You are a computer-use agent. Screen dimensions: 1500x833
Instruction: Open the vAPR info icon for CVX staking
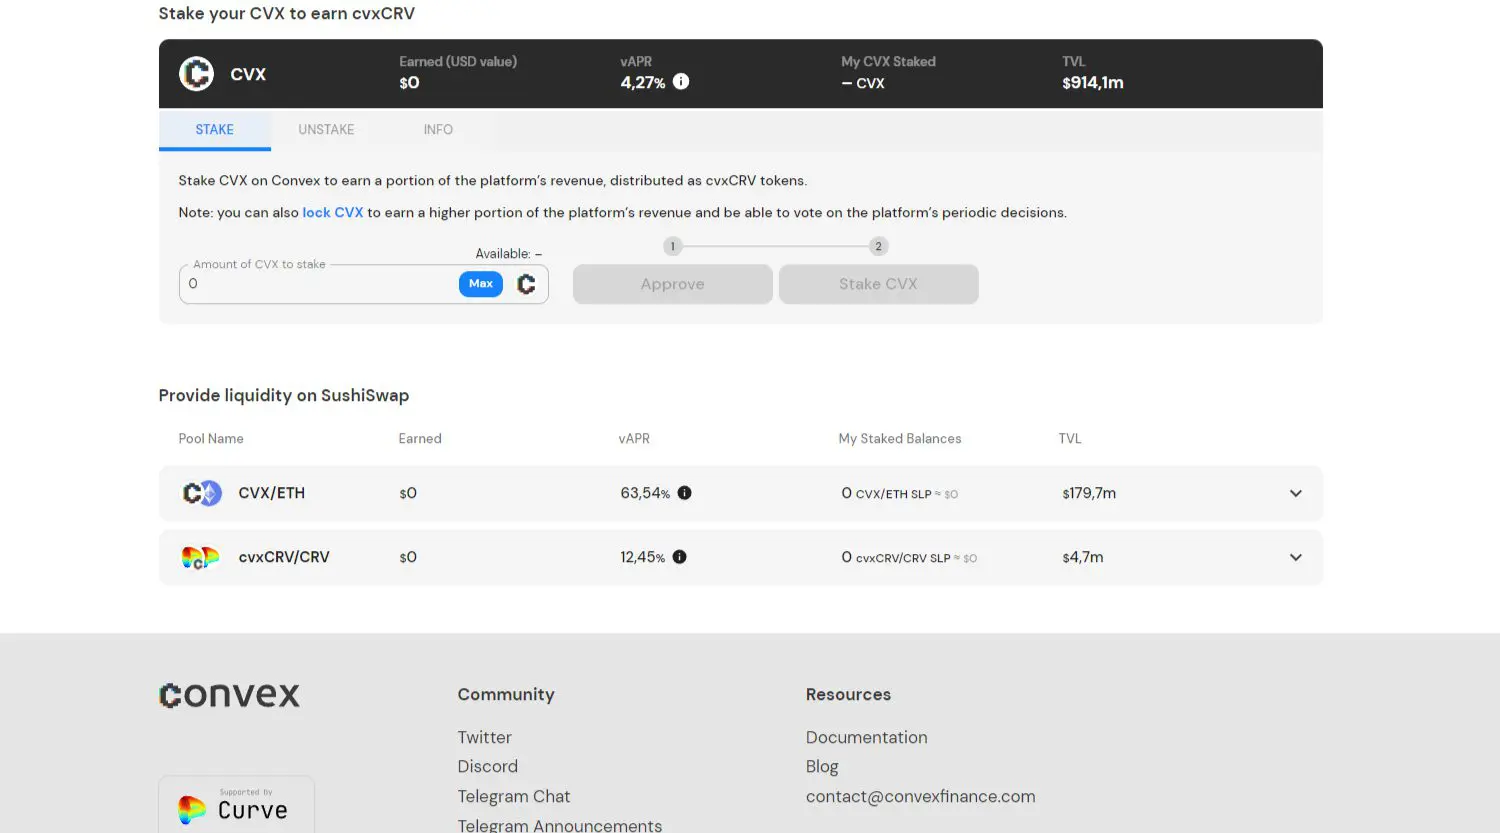(681, 82)
